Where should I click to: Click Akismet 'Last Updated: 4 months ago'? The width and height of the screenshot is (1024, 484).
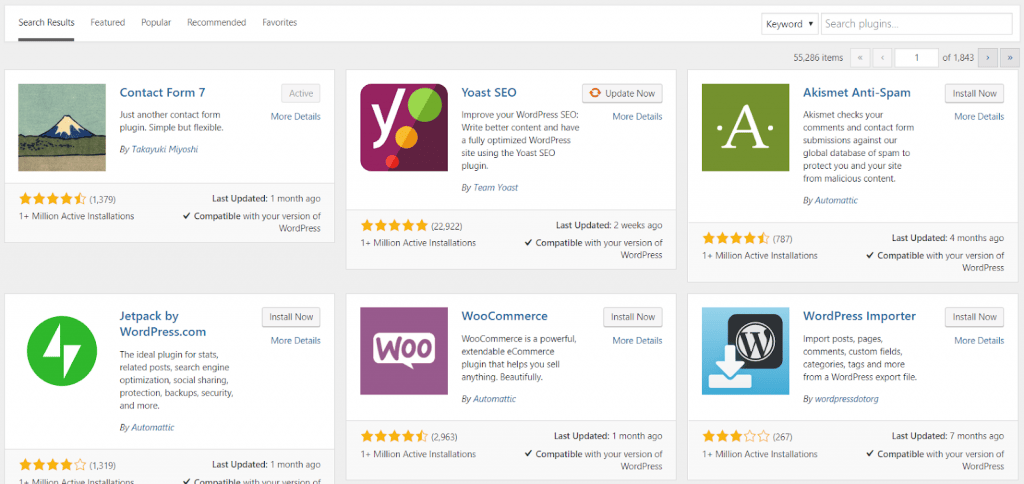coord(948,238)
